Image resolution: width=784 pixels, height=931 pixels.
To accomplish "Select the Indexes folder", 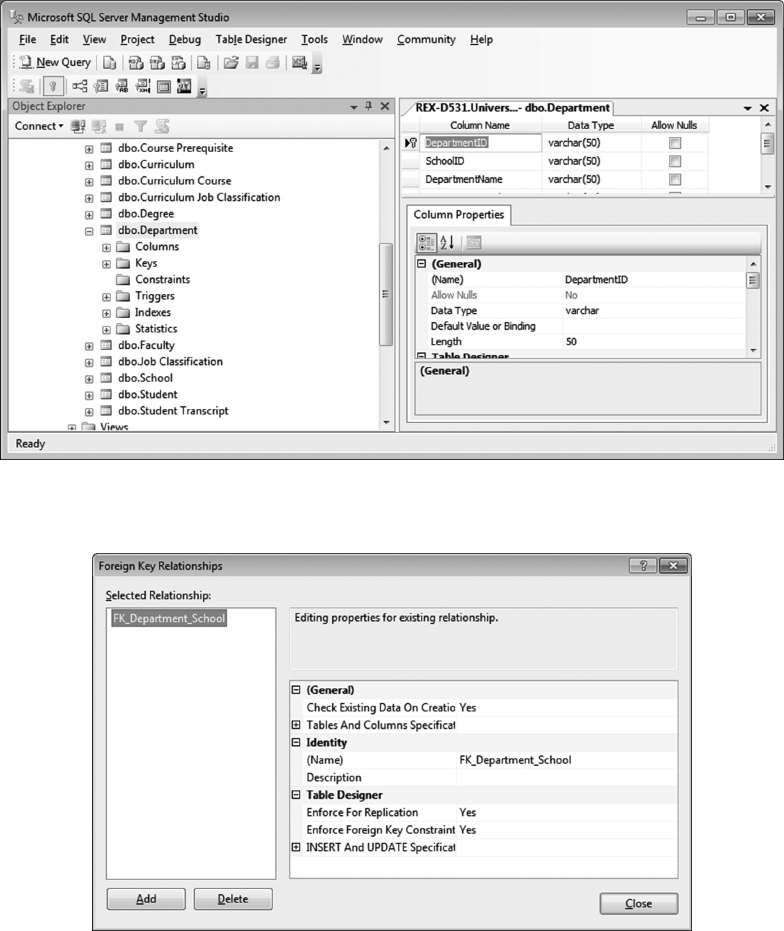I will pos(153,312).
